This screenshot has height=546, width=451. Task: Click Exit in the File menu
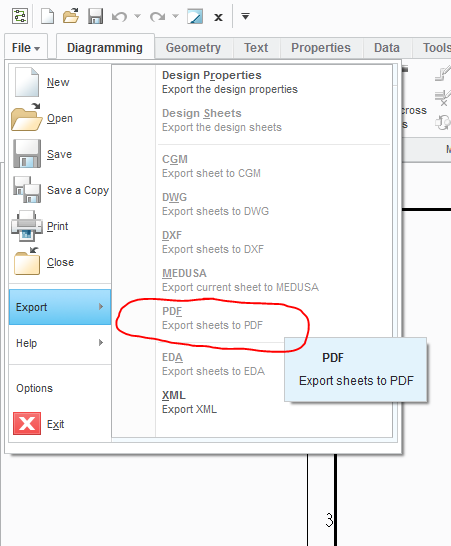[x=60, y=424]
